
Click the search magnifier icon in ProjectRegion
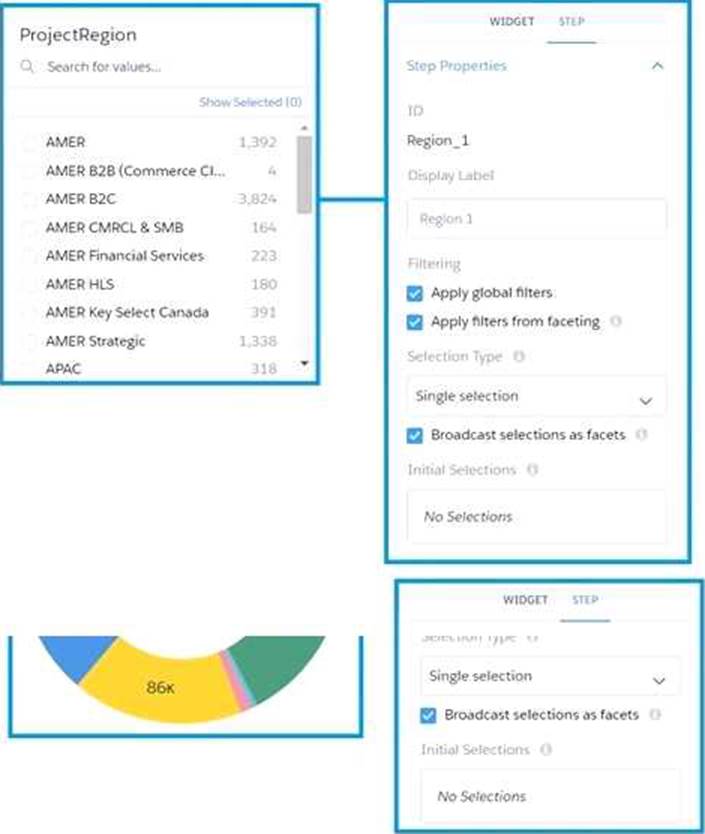(27, 68)
